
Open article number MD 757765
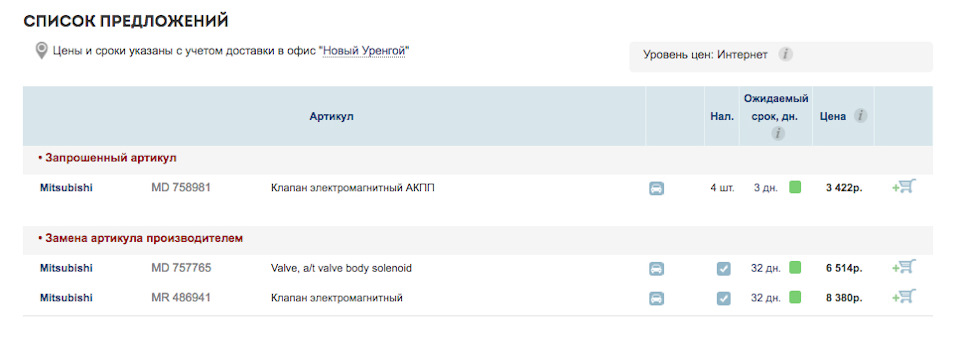pyautogui.click(x=181, y=268)
